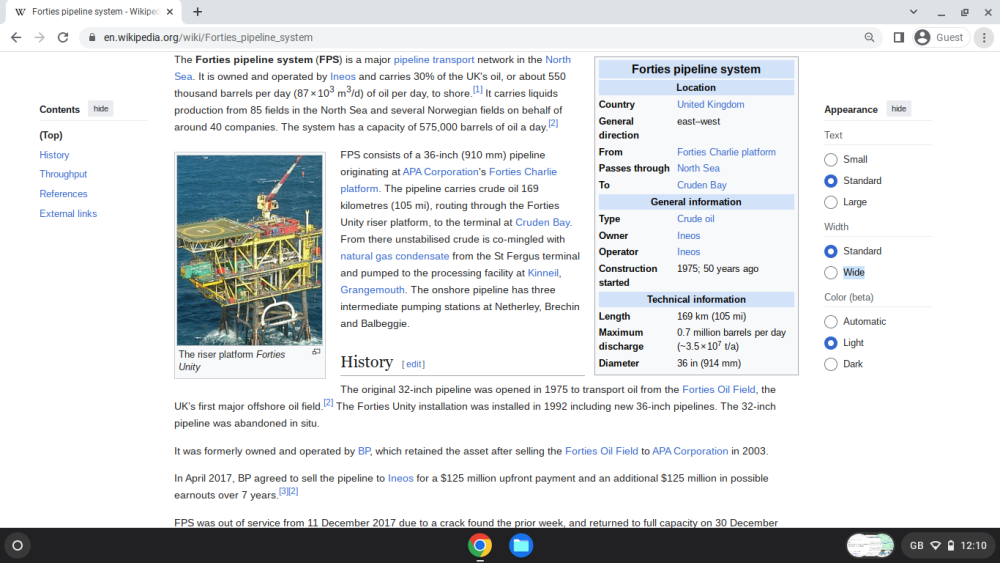The width and height of the screenshot is (1000, 563).
Task: Click '36 in (914 mm)' diameter value
Action: coord(709,363)
